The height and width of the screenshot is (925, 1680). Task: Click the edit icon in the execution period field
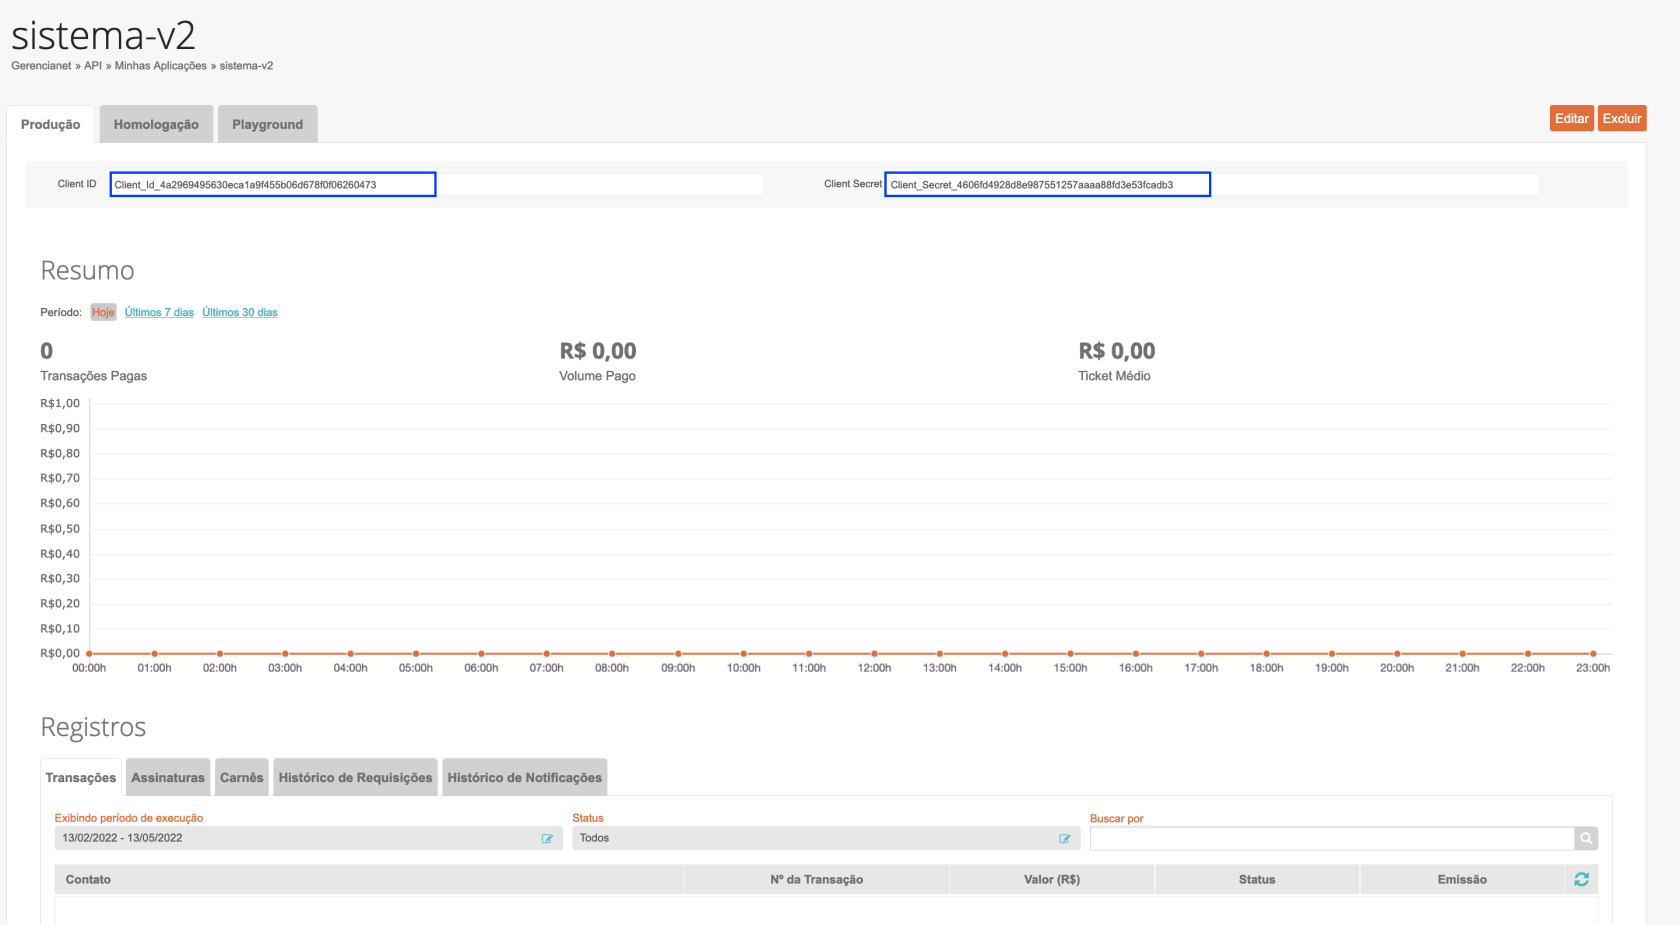pyautogui.click(x=547, y=838)
